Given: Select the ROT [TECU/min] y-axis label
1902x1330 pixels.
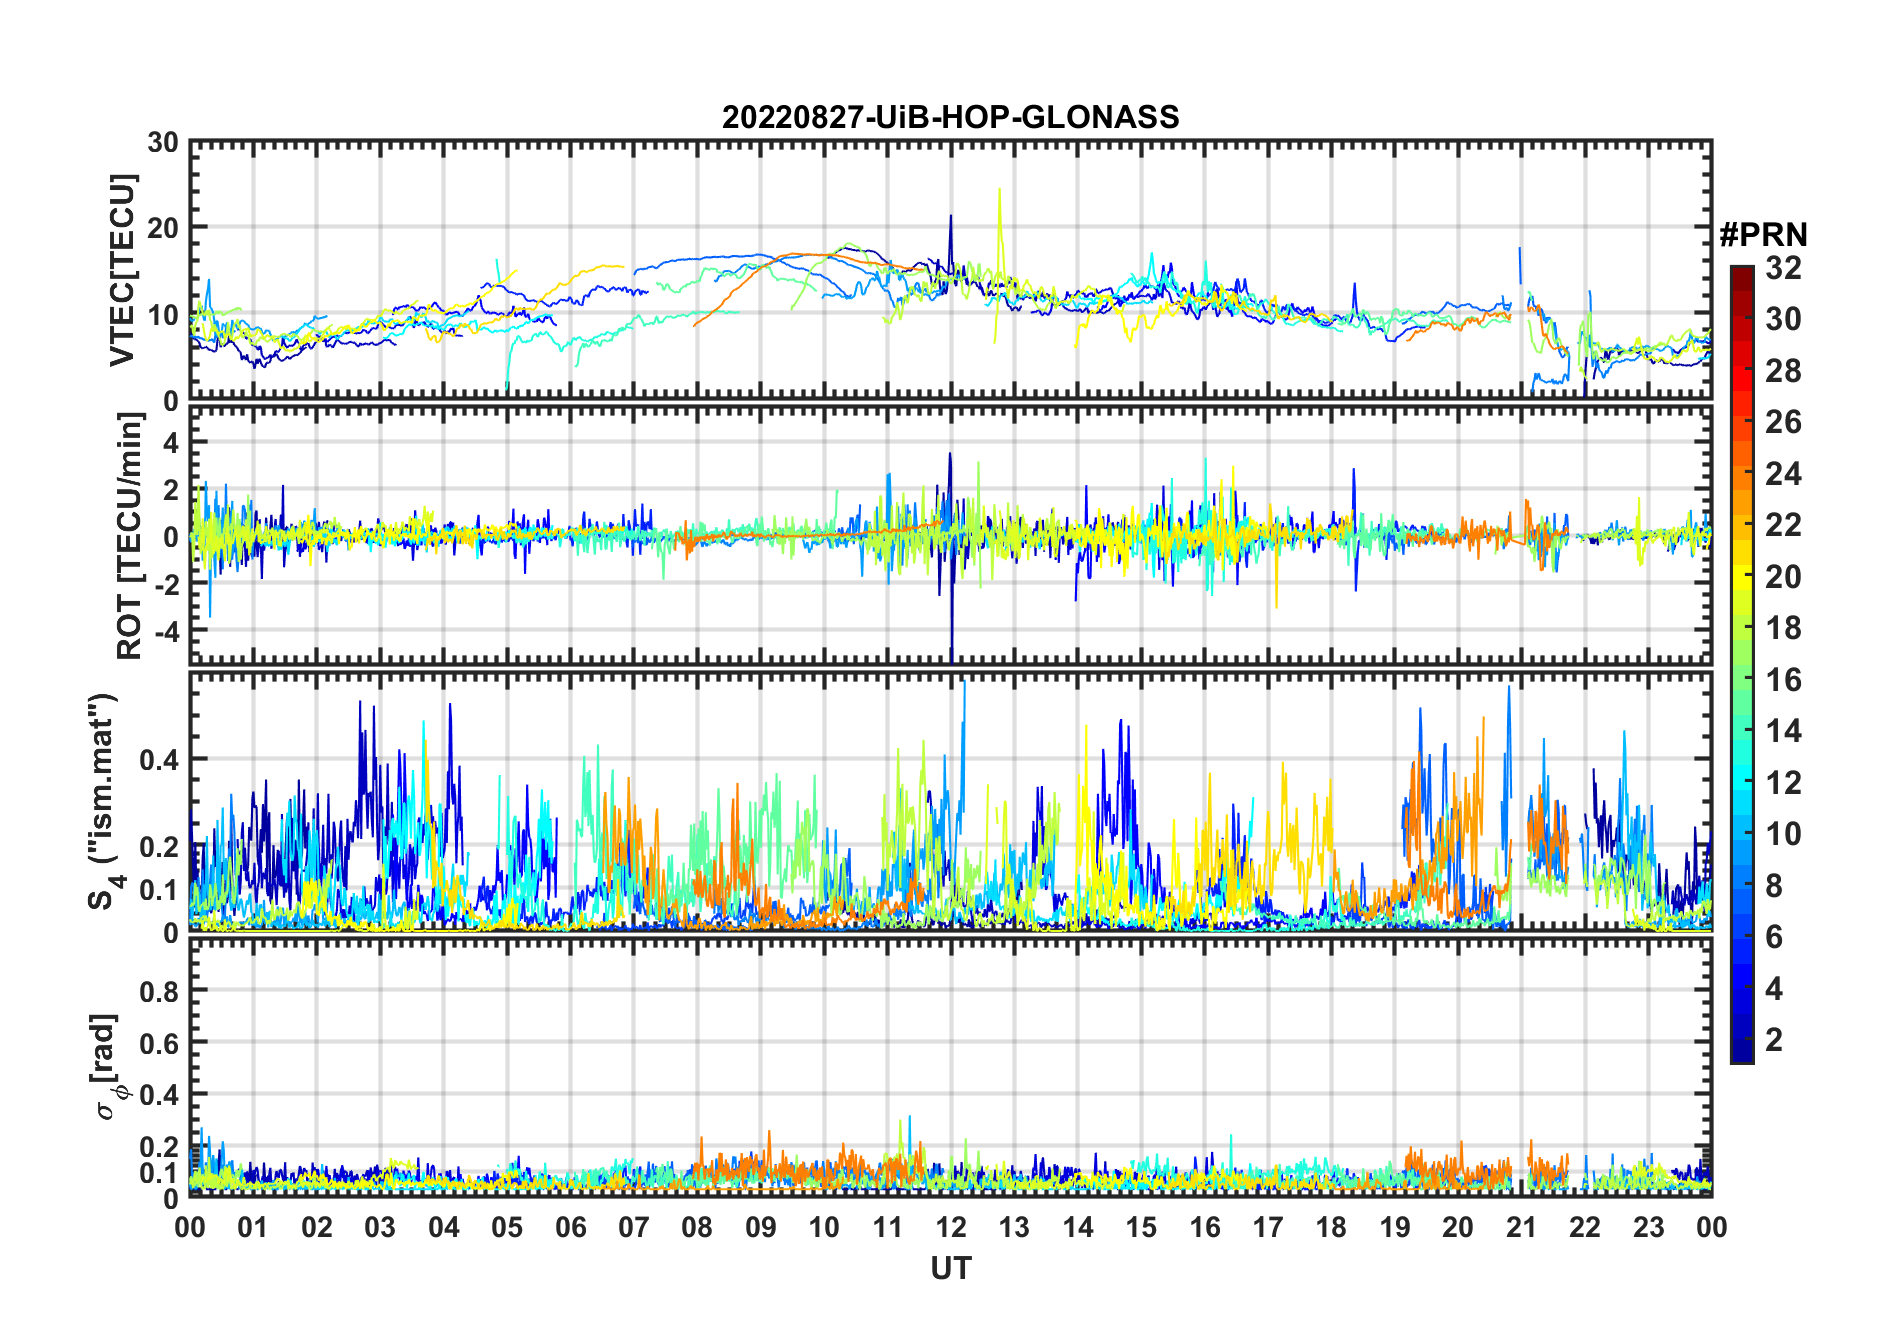Looking at the screenshot, I should (x=129, y=536).
